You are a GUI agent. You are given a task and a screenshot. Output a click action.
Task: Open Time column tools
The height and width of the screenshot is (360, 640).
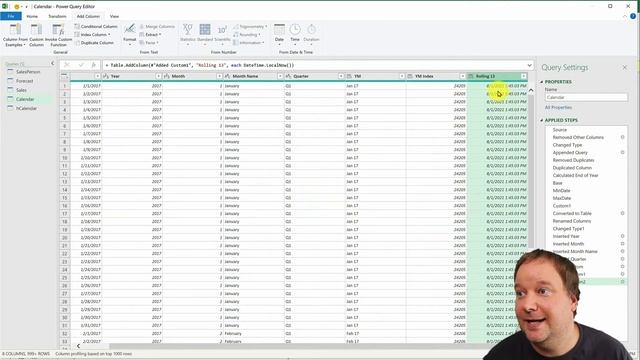(x=295, y=34)
